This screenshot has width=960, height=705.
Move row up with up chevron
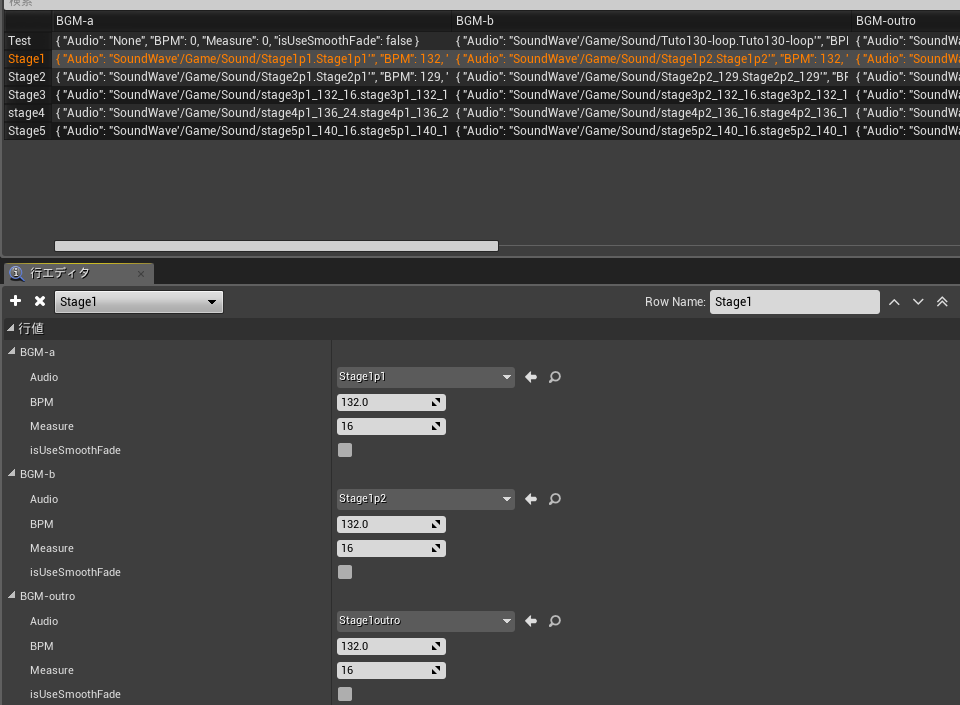[x=894, y=302]
